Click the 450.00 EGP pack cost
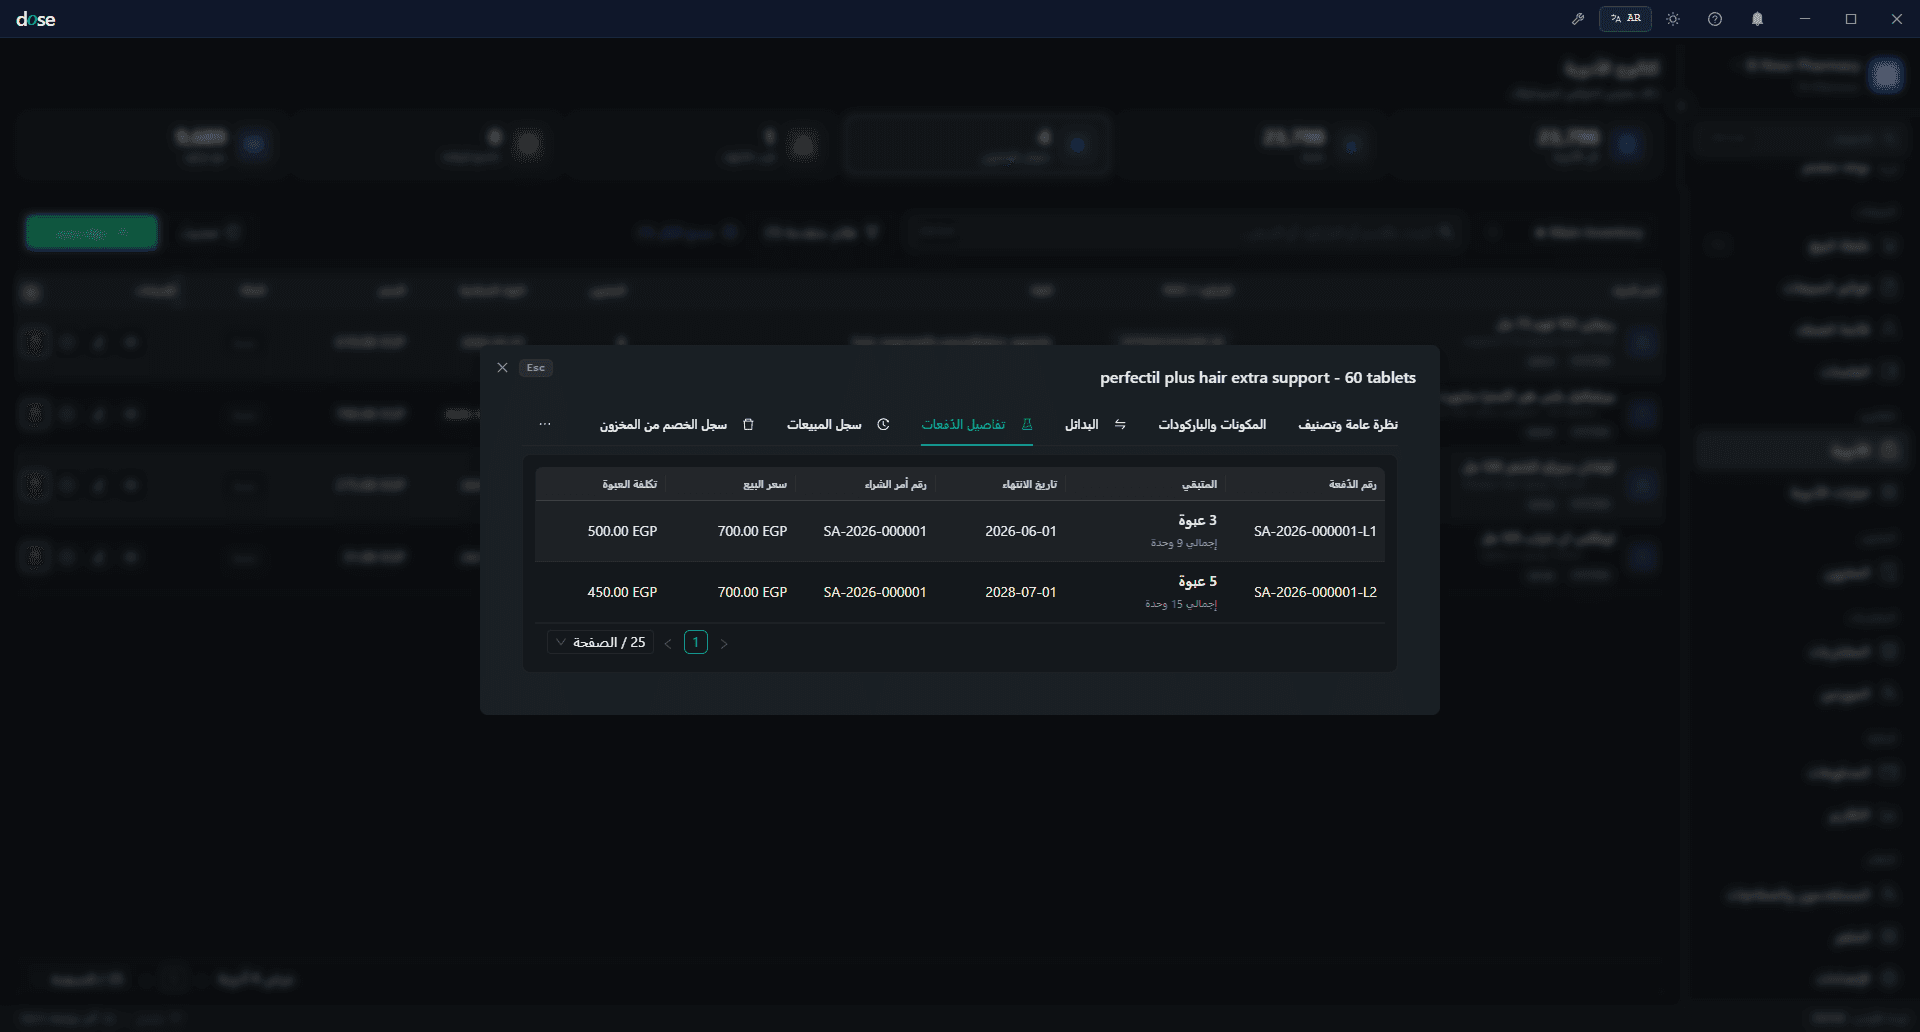 pos(622,592)
